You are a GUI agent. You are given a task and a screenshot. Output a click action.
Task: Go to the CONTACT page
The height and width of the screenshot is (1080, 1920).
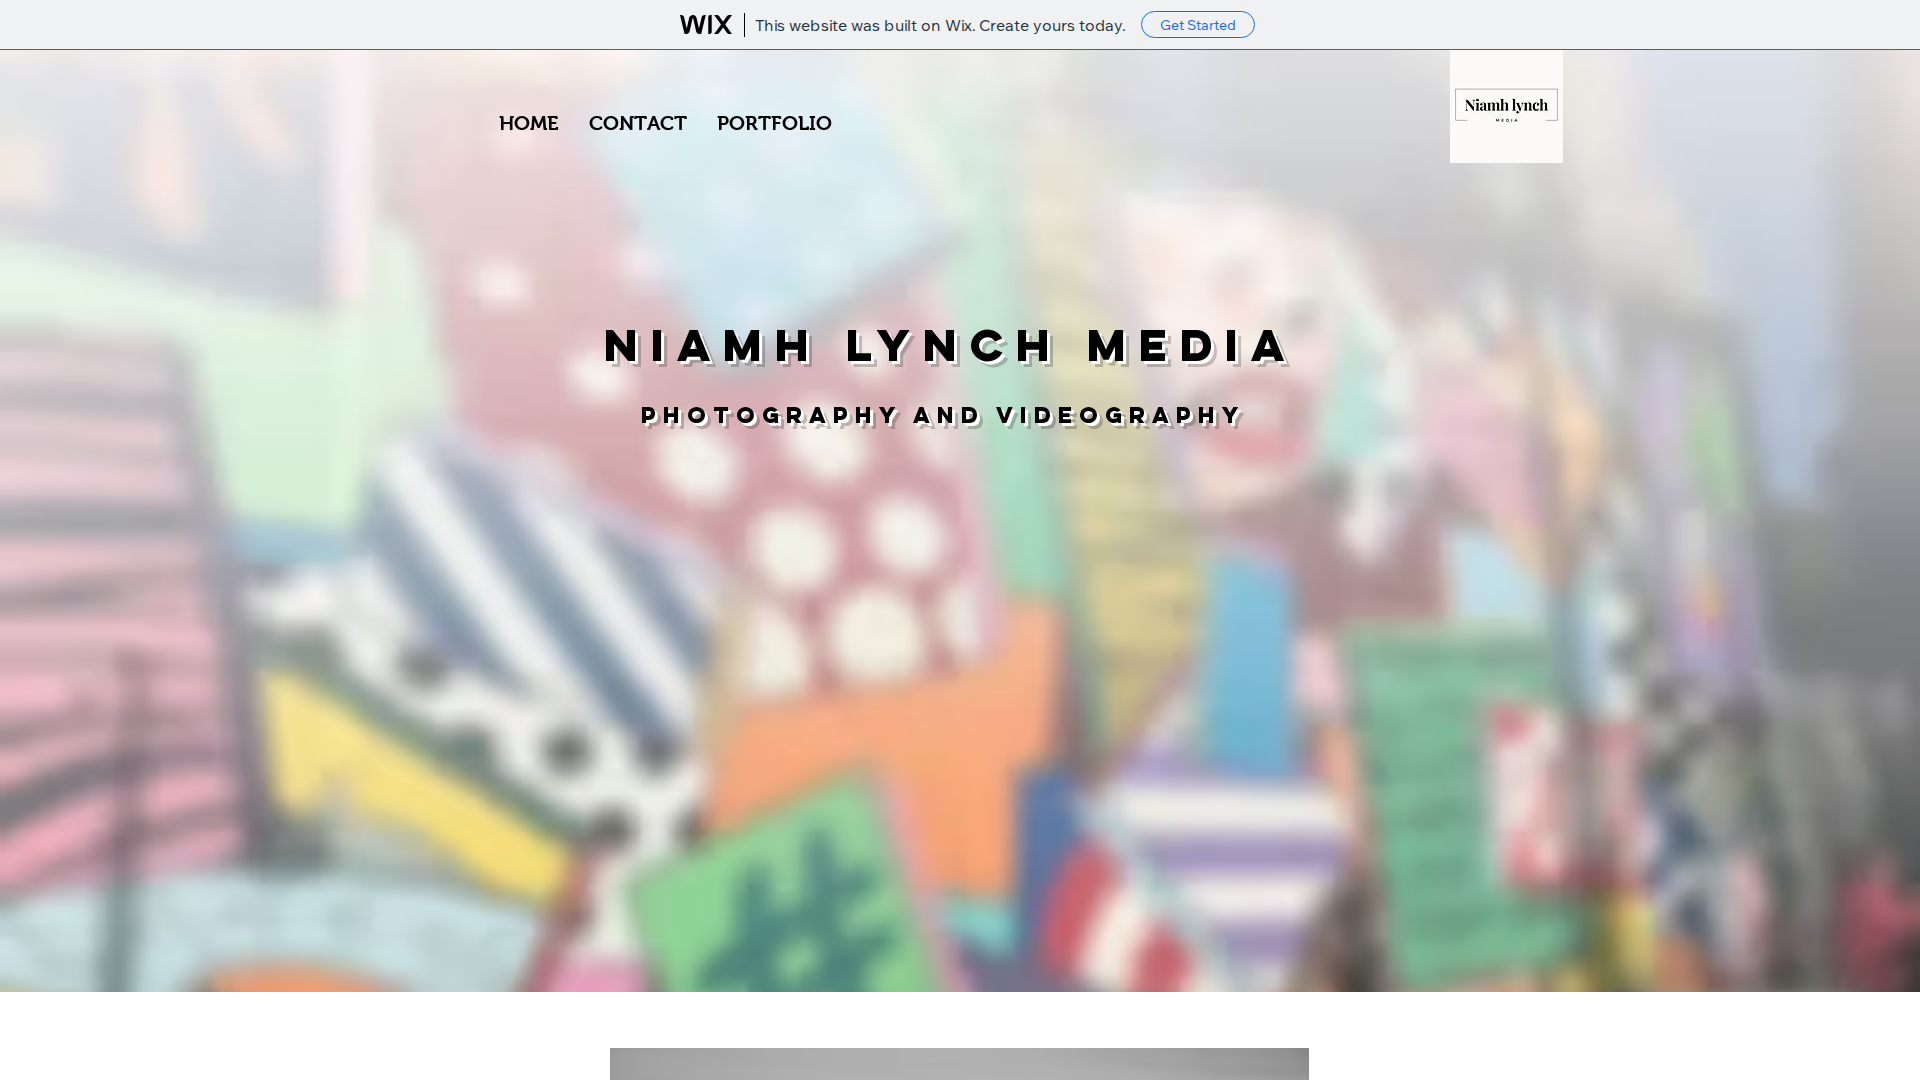click(637, 123)
